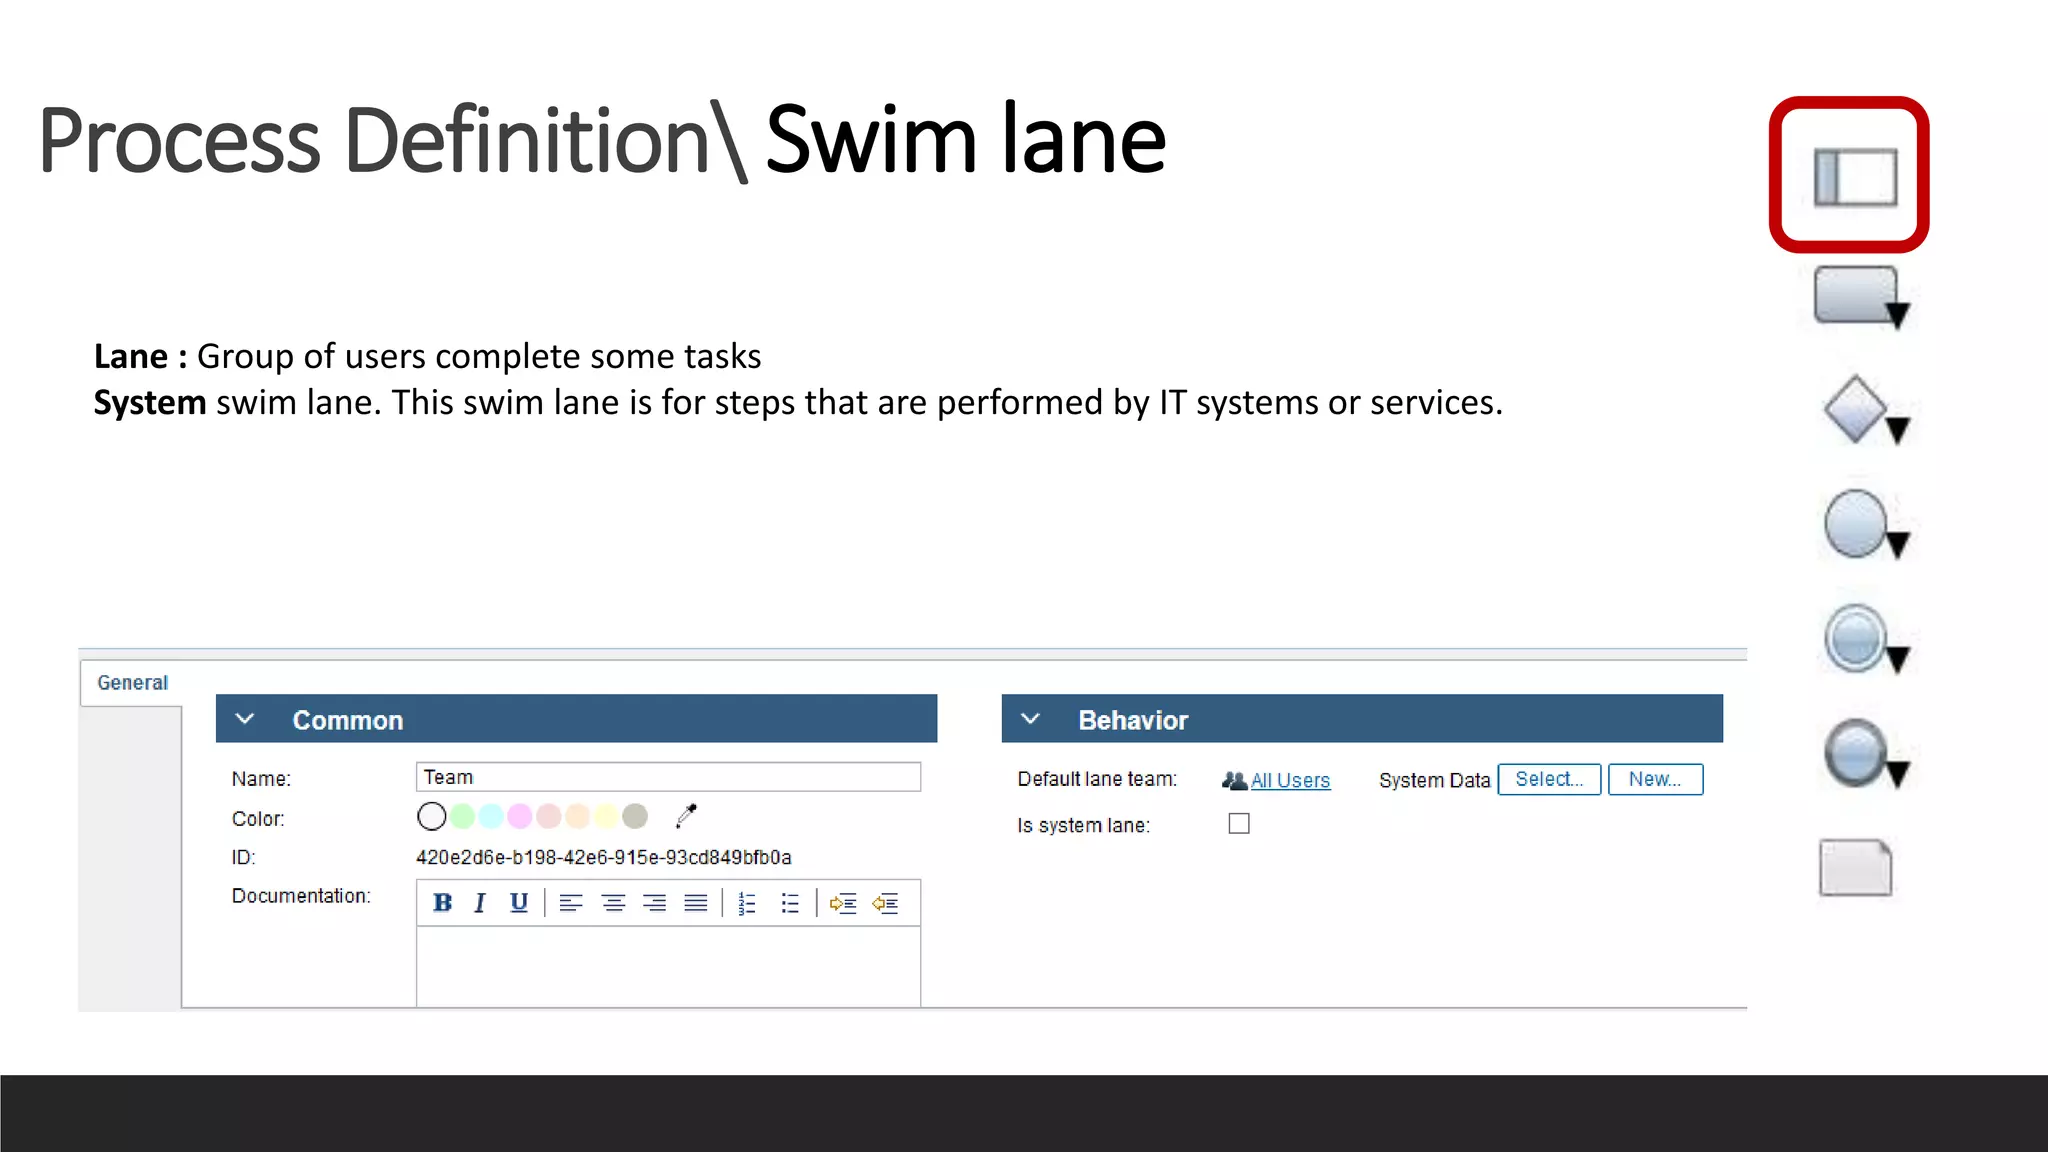Screen dimensions: 2048x1152
Task: Click the 'Color:' label
Action: pos(258,819)
